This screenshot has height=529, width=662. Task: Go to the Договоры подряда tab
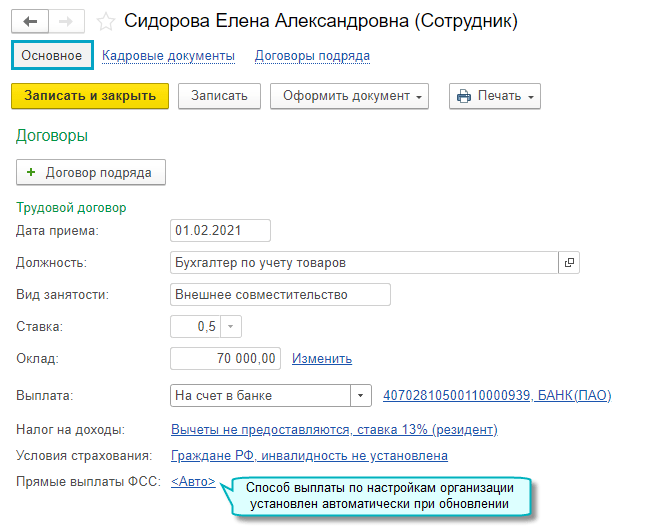click(312, 56)
